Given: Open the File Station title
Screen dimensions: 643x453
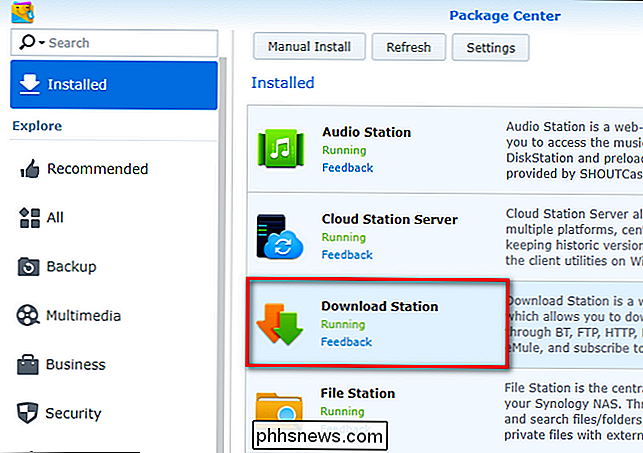Looking at the screenshot, I should (358, 393).
